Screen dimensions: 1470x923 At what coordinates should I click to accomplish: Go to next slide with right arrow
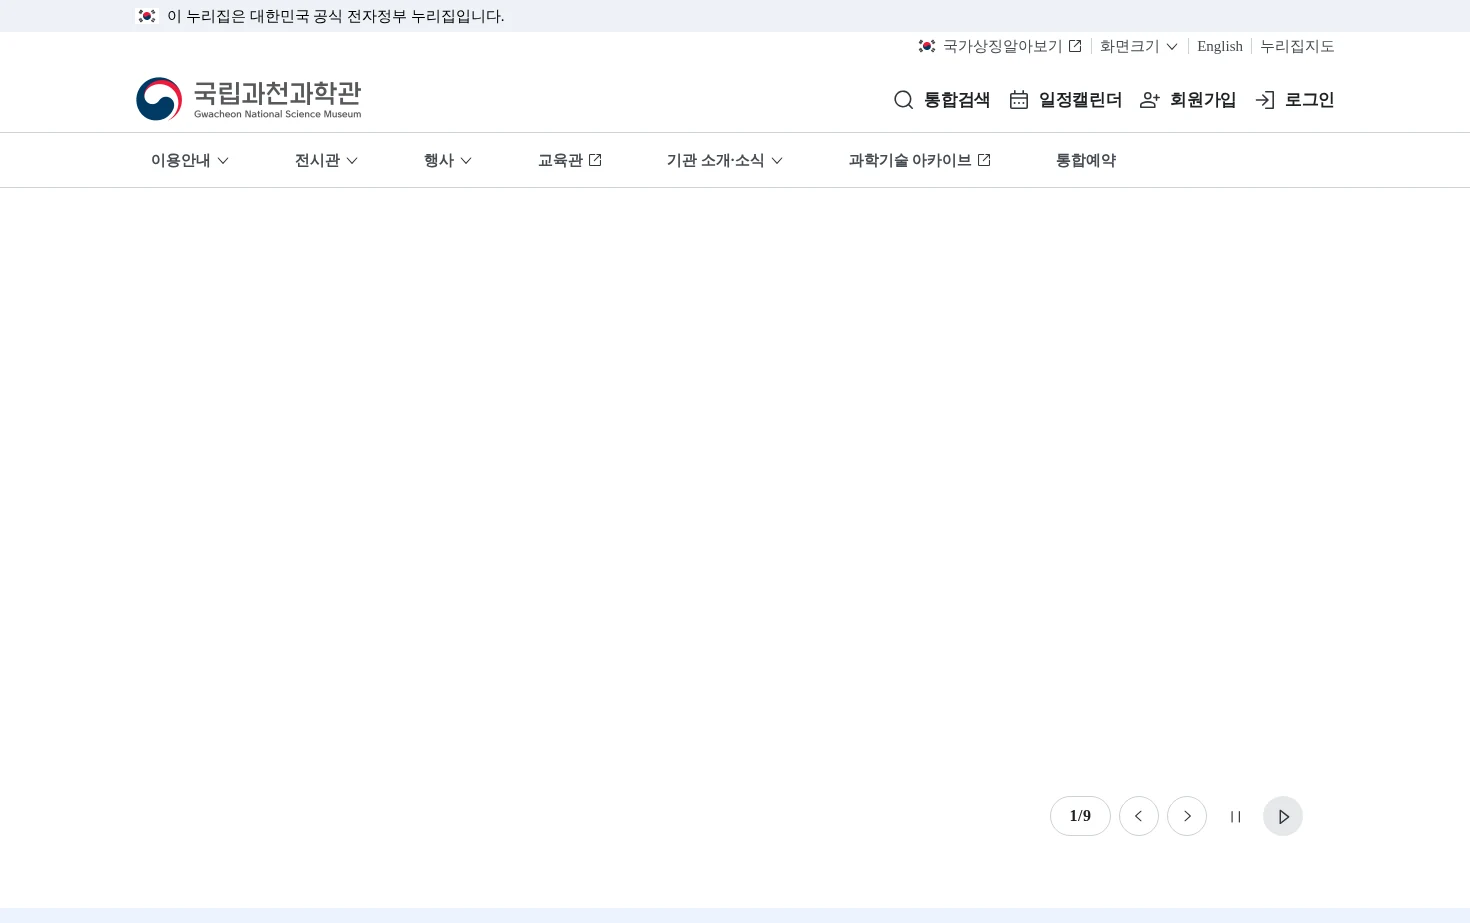tap(1187, 816)
